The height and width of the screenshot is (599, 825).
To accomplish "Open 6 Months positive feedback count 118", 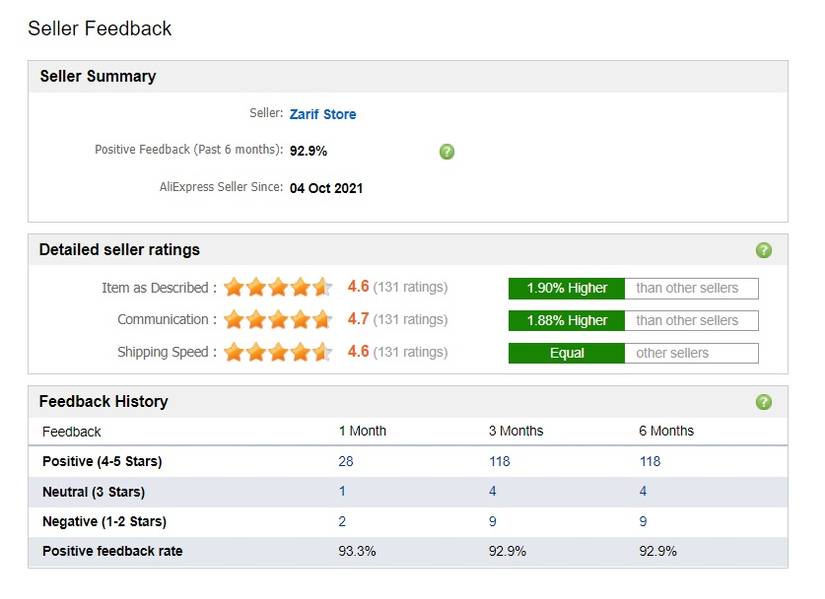I will [x=650, y=461].
